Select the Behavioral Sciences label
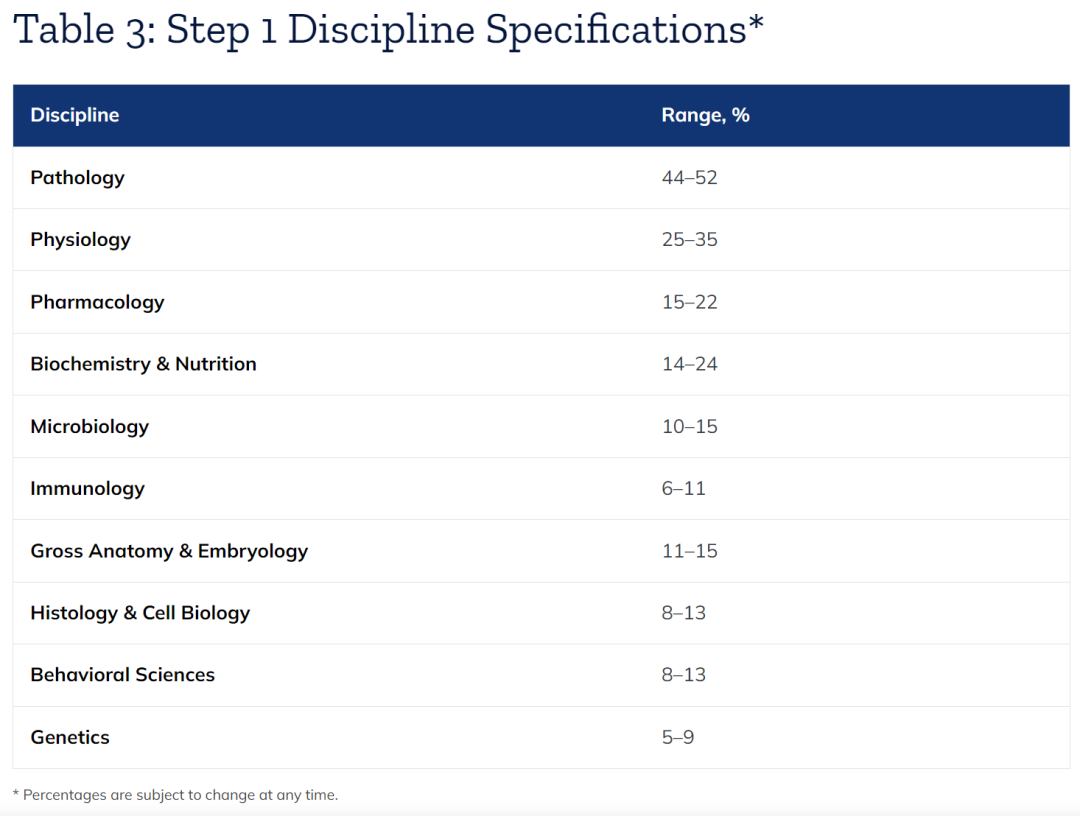This screenshot has height=816, width=1080. (x=123, y=675)
